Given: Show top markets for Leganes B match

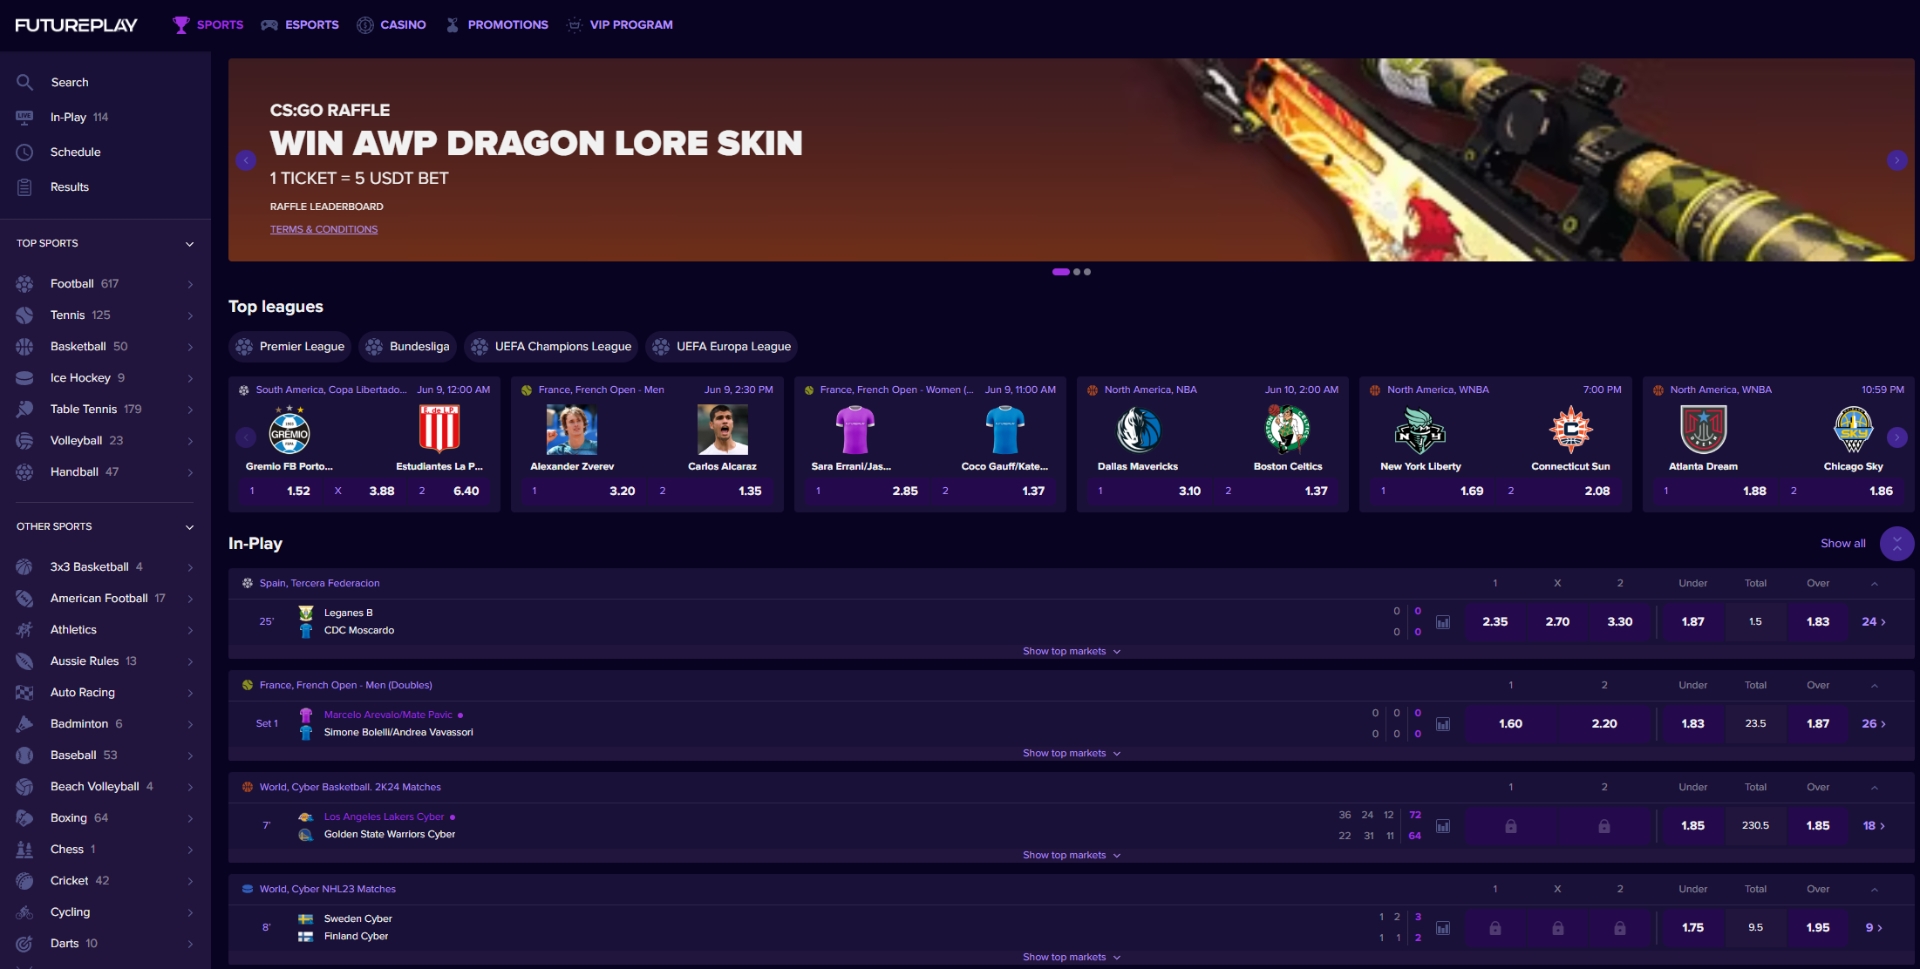Looking at the screenshot, I should pos(1071,651).
